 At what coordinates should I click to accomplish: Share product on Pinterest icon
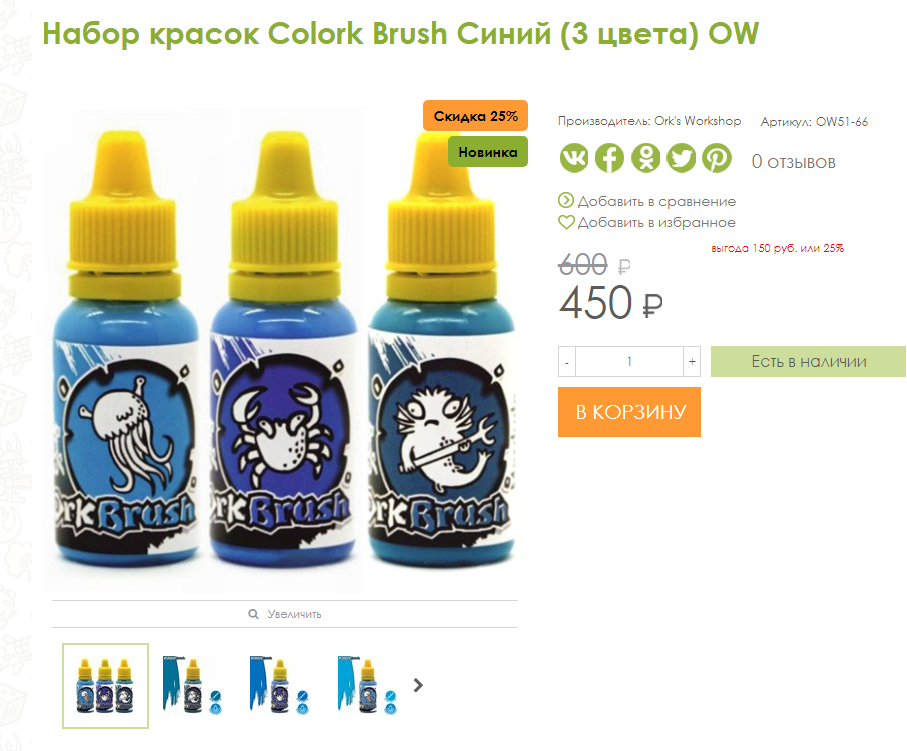(x=717, y=157)
